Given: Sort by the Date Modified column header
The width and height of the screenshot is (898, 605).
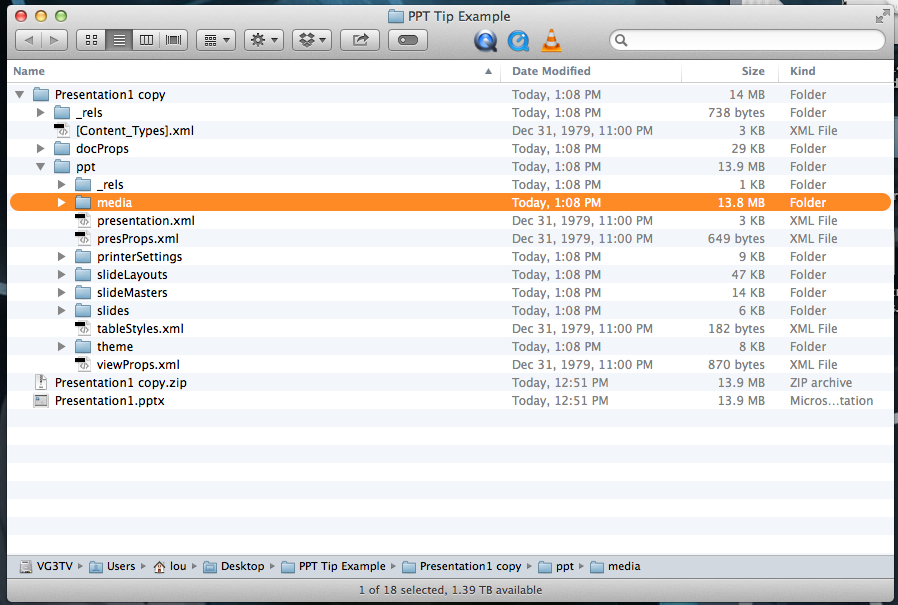Looking at the screenshot, I should pos(590,71).
